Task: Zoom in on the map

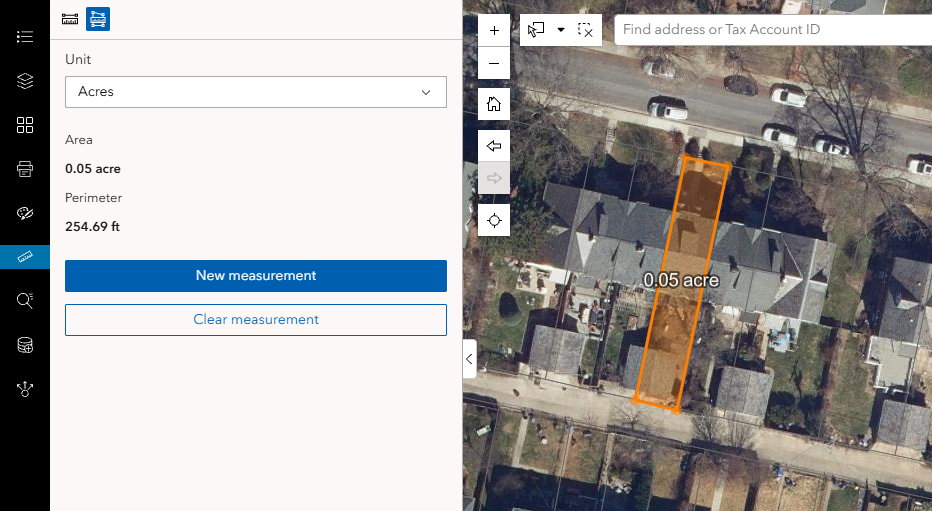Action: [x=494, y=31]
